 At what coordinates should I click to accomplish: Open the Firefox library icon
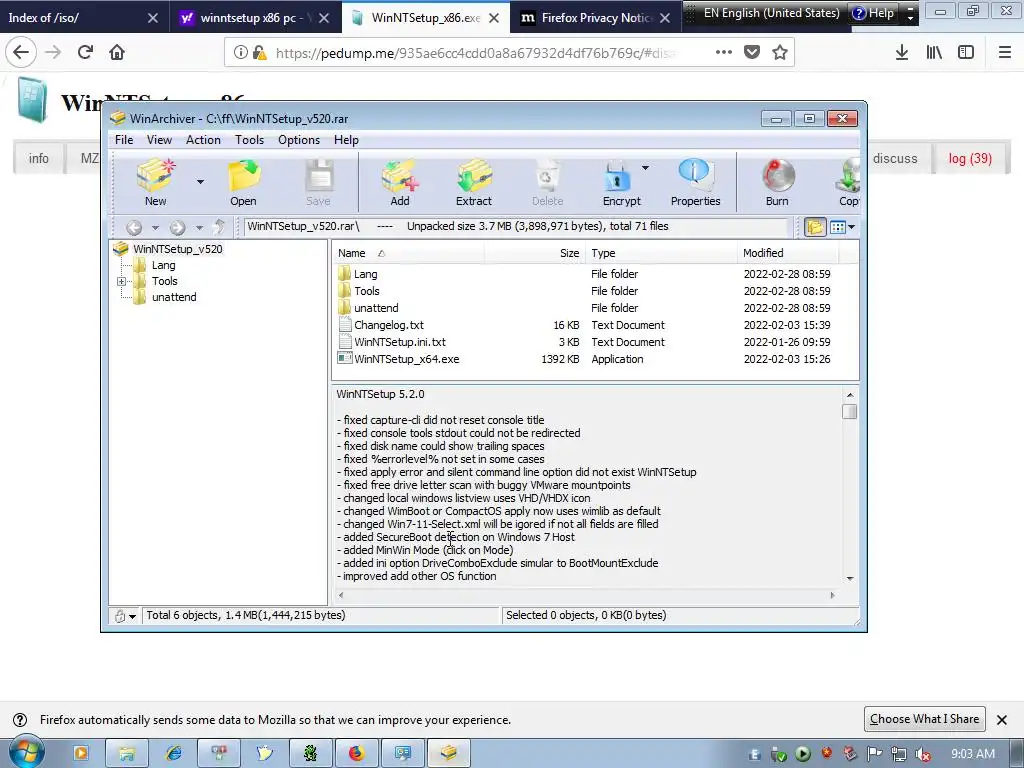(x=934, y=52)
